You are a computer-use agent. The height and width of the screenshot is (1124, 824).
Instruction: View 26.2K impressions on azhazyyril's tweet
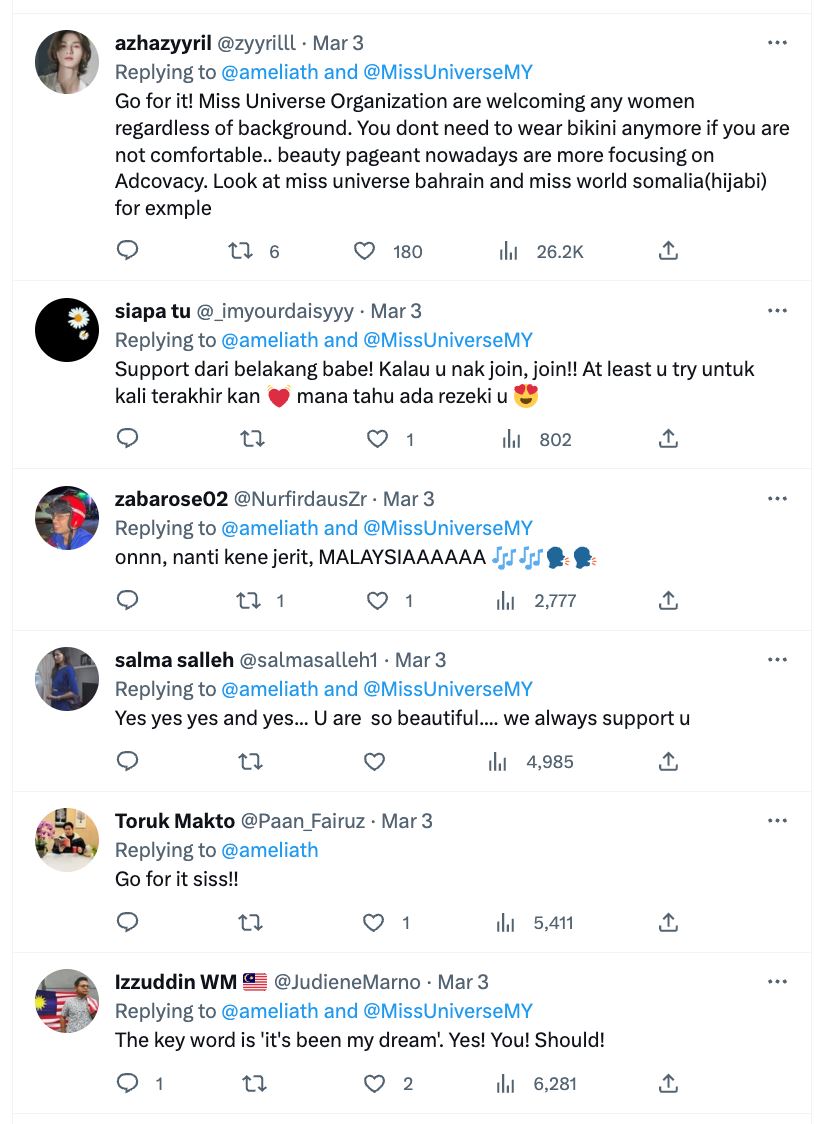[x=540, y=251]
